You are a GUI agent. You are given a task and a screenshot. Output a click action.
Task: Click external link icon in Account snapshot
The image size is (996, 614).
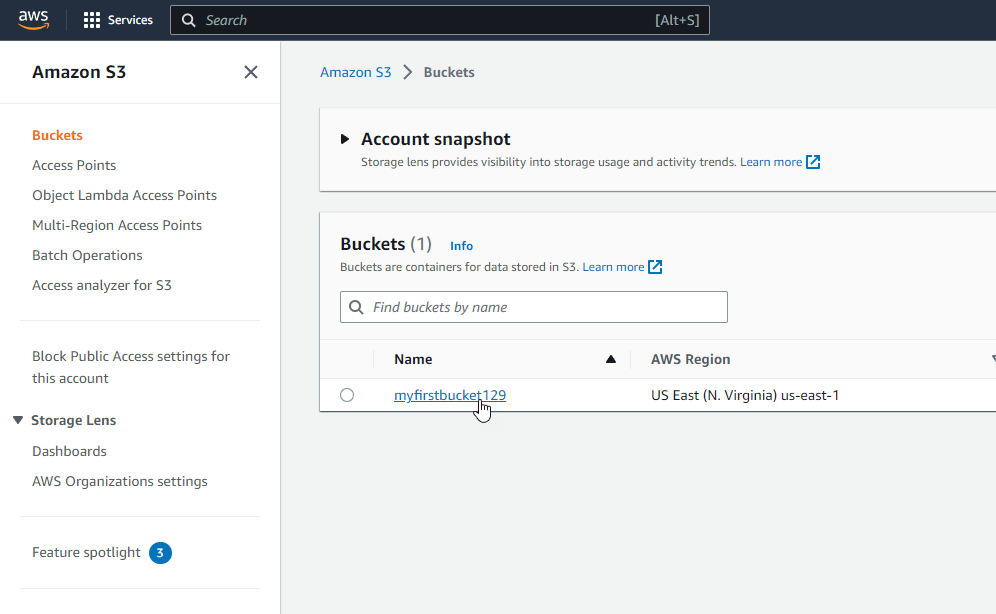(x=813, y=162)
